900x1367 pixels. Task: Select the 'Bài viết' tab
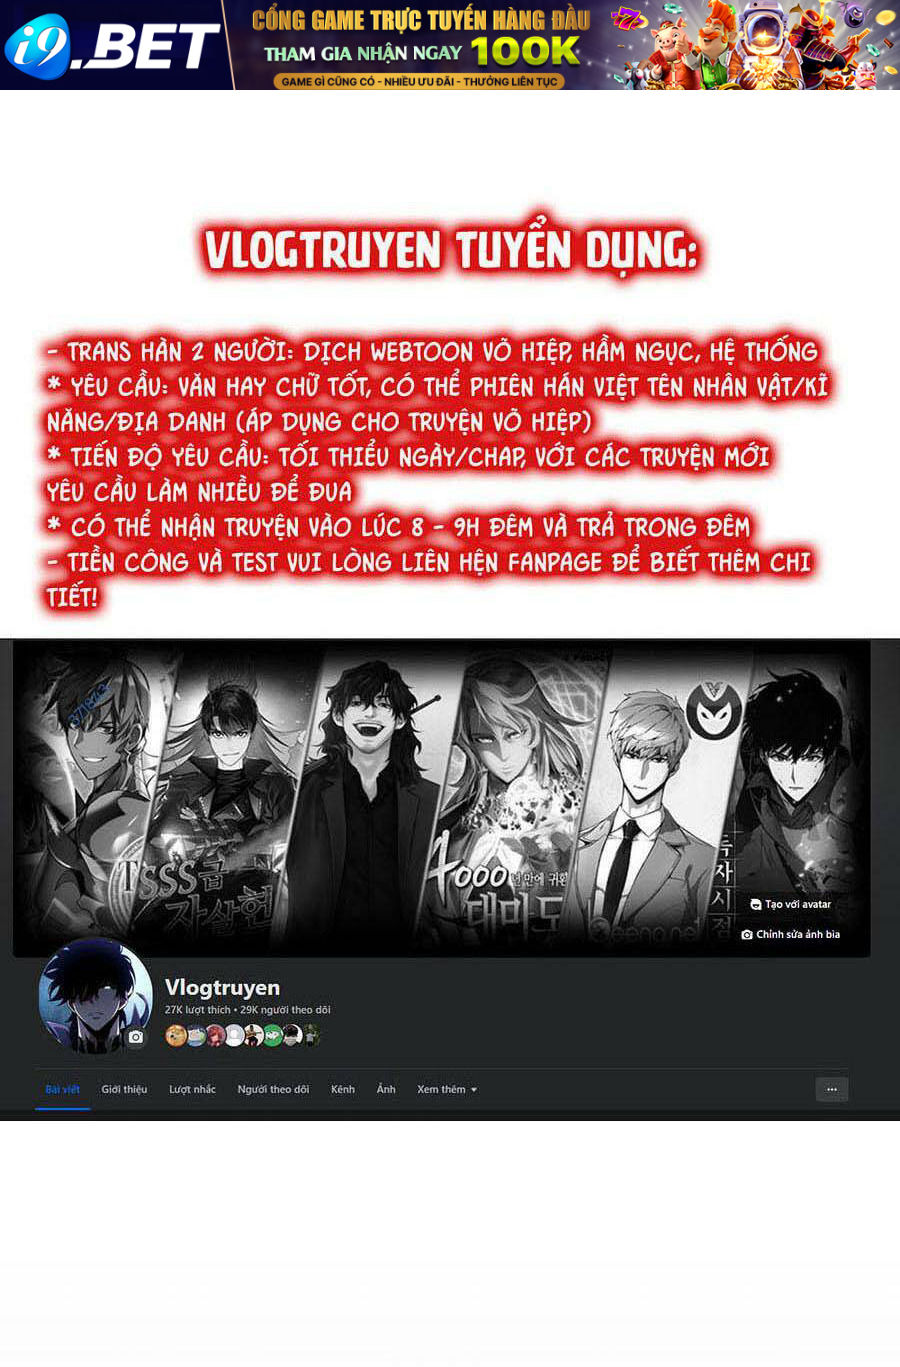(x=62, y=1089)
